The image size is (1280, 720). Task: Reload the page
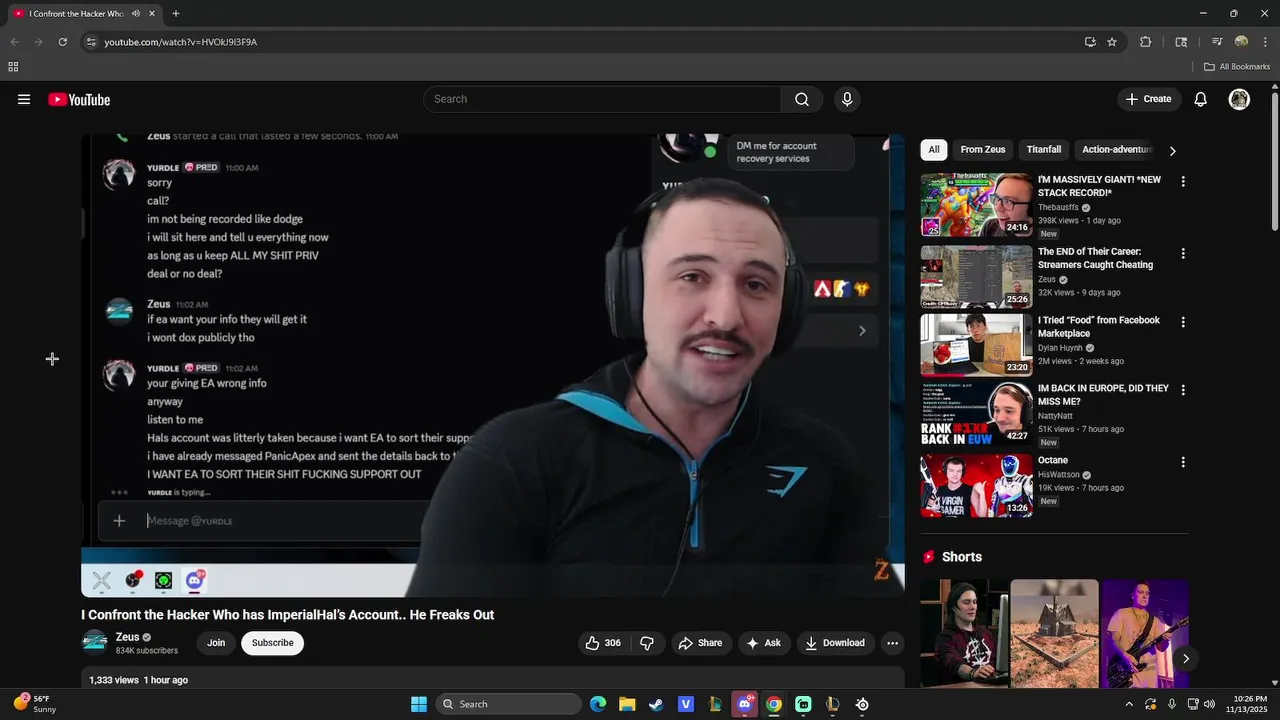(x=62, y=42)
